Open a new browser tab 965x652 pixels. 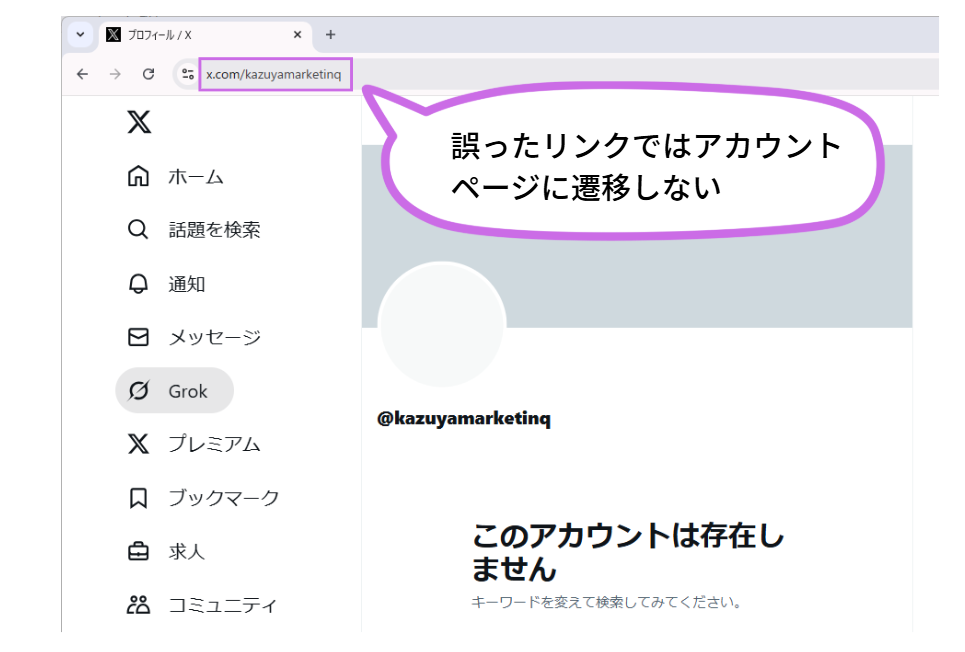point(331,35)
